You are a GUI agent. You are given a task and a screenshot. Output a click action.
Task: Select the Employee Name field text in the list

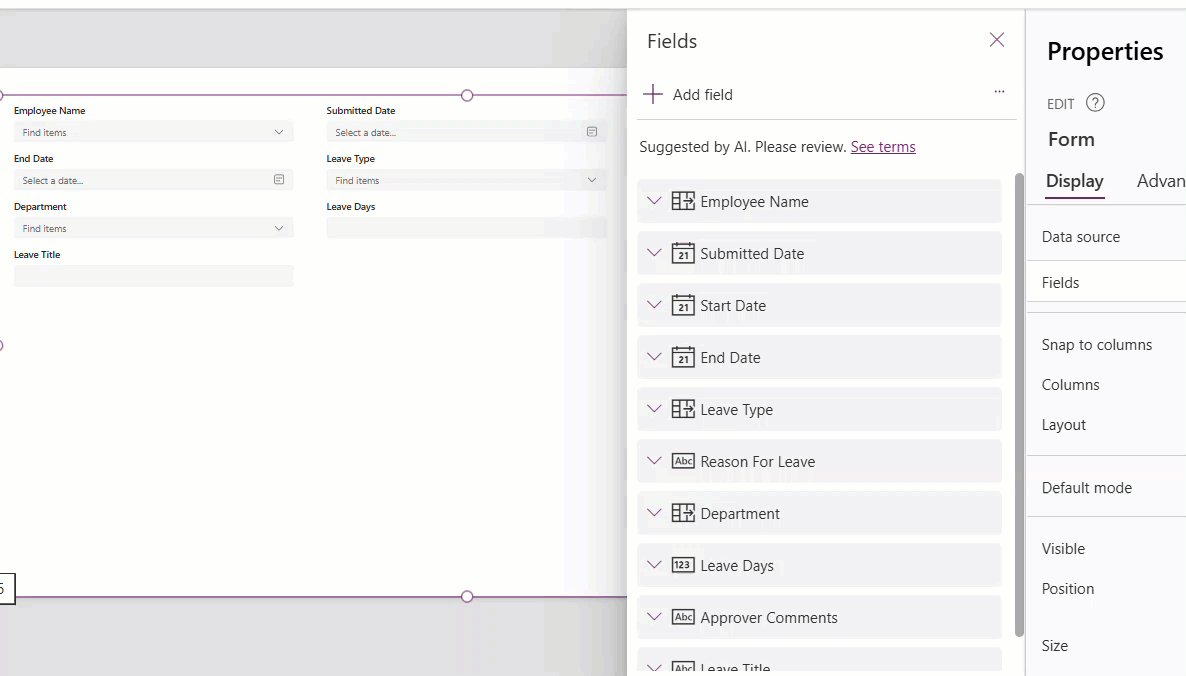754,202
